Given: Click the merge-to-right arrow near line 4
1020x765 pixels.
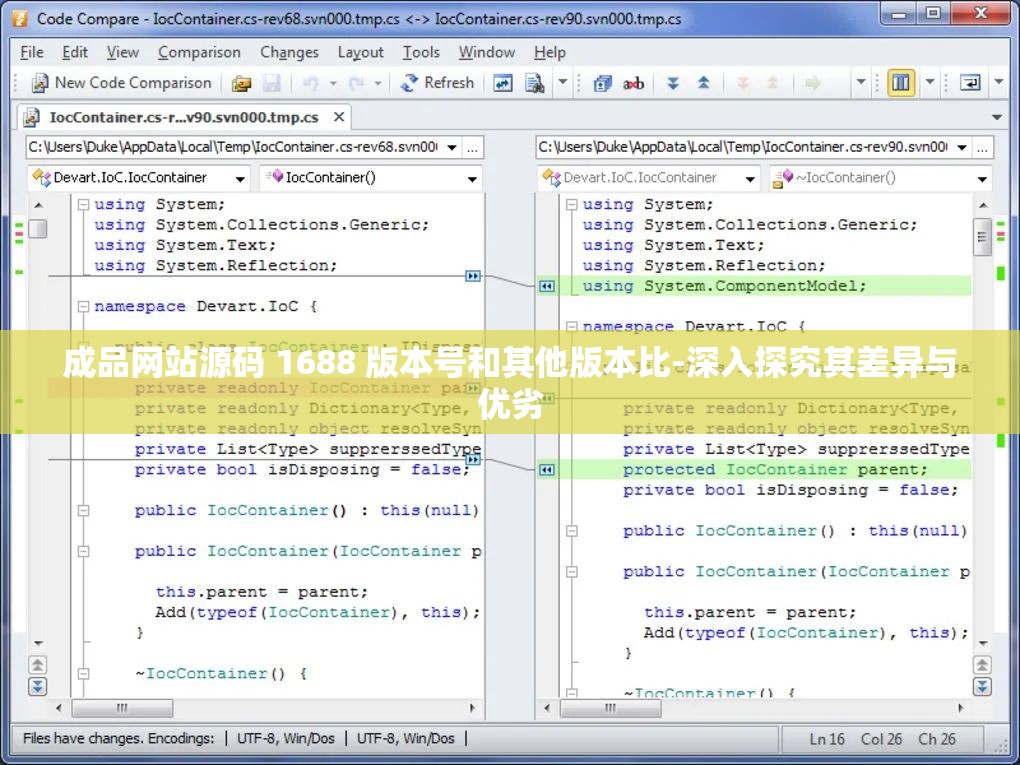Looking at the screenshot, I should [473, 276].
